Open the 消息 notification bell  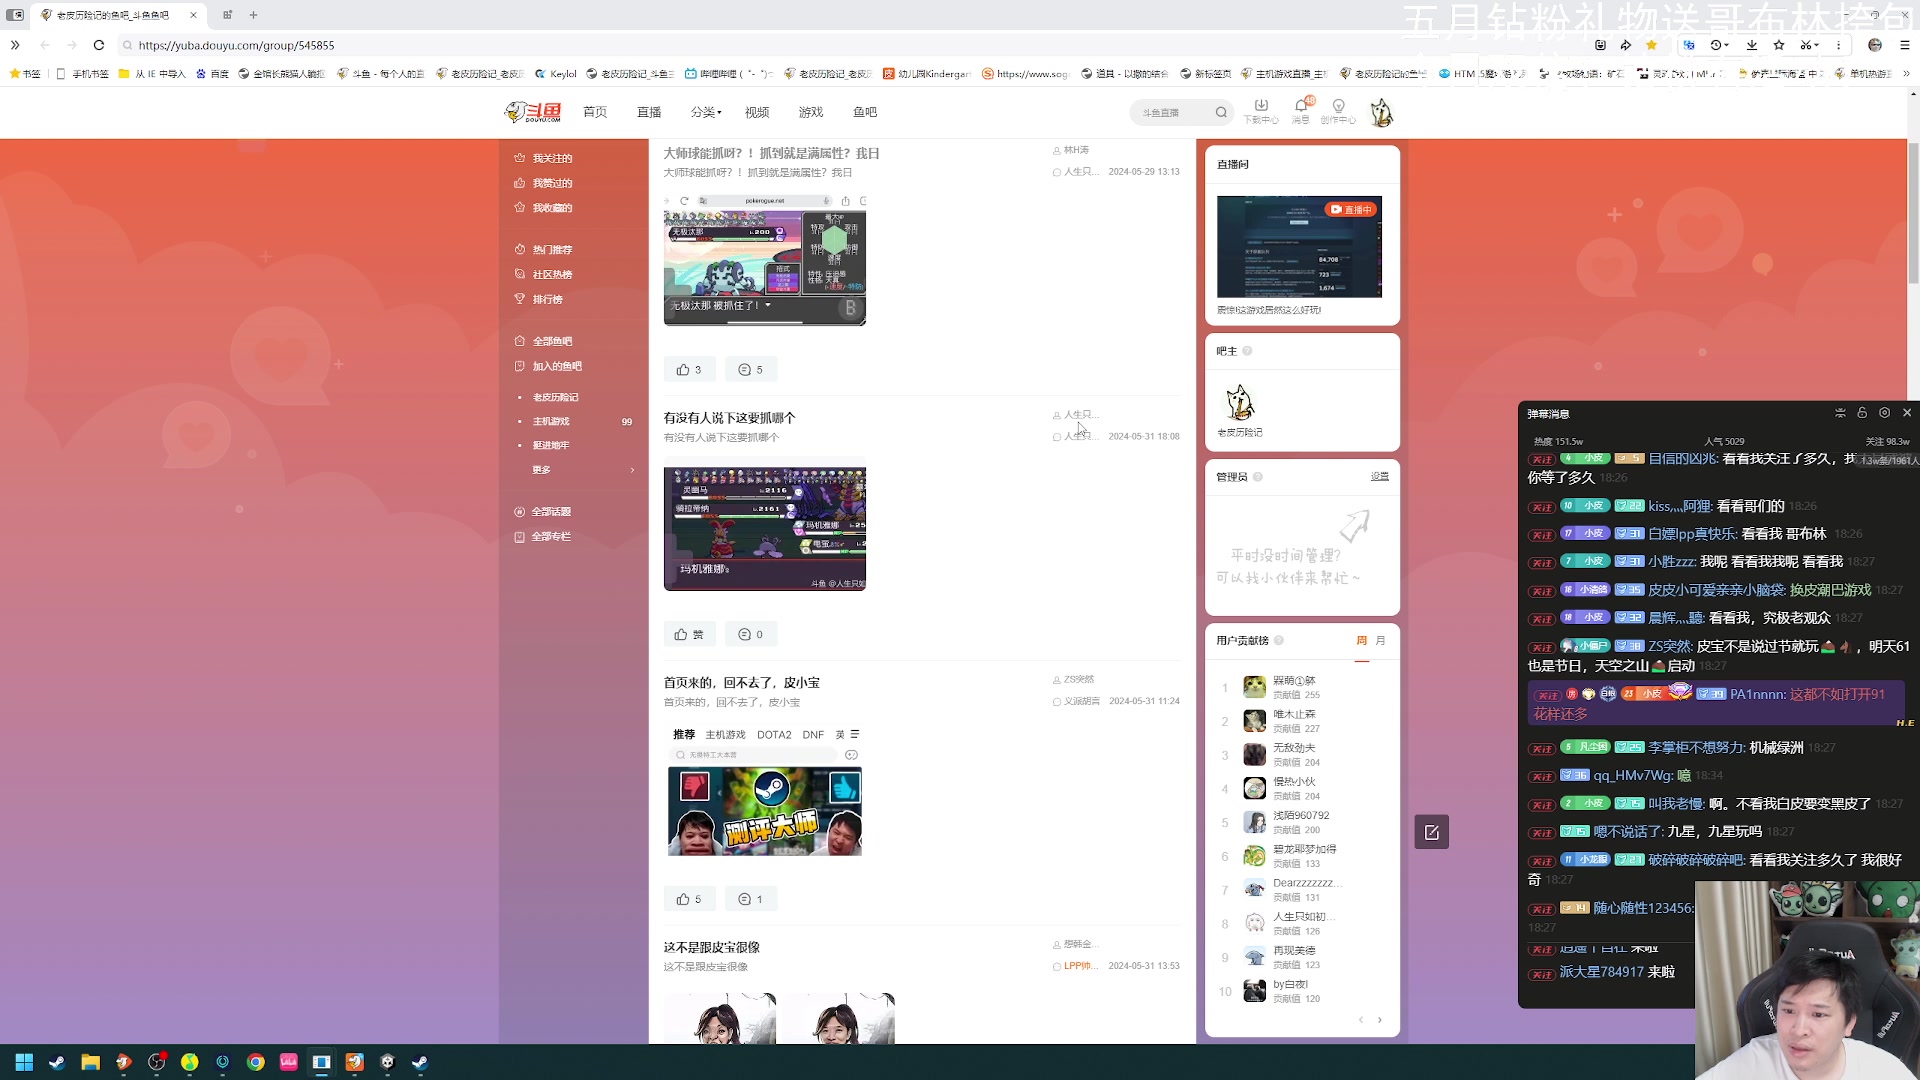click(1300, 107)
